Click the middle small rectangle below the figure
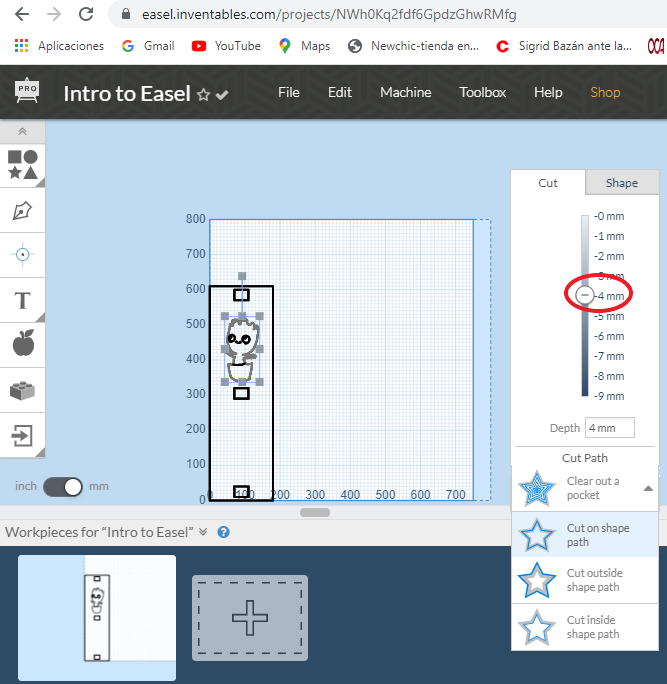This screenshot has width=667, height=684. [x=241, y=393]
